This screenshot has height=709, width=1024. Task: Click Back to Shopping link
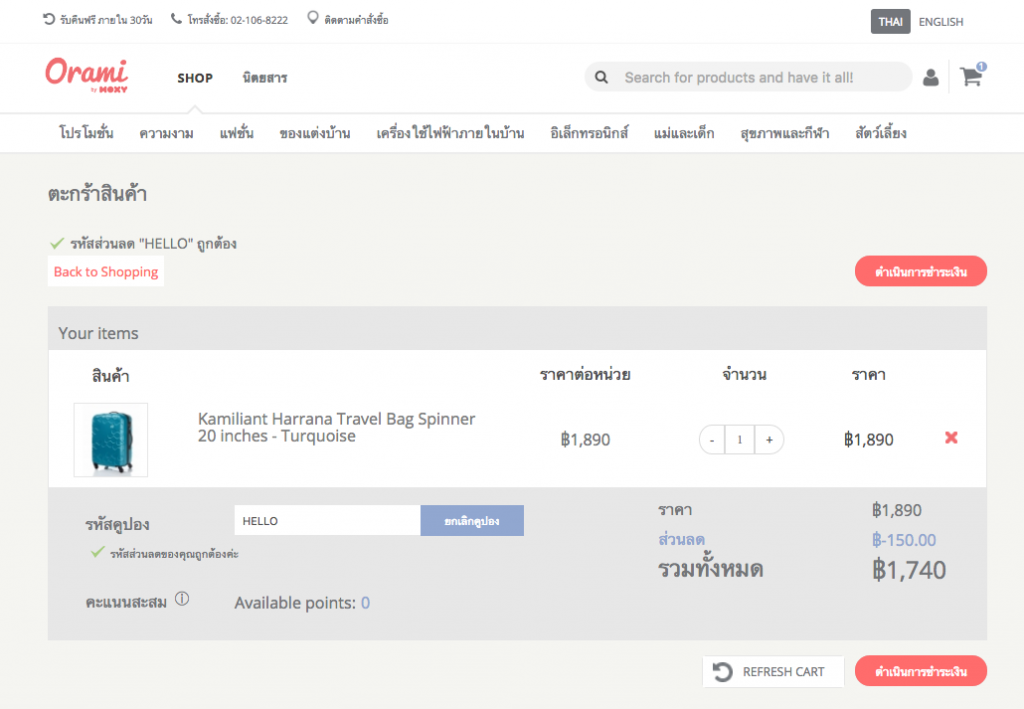(106, 272)
